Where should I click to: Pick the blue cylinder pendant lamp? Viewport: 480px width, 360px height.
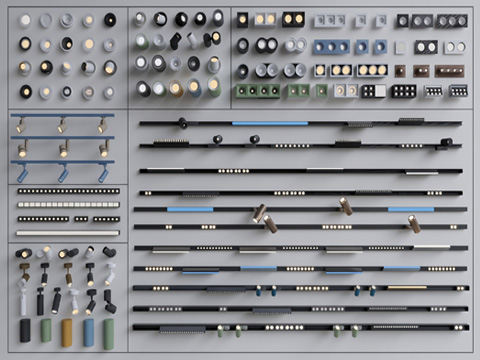pos(89,332)
